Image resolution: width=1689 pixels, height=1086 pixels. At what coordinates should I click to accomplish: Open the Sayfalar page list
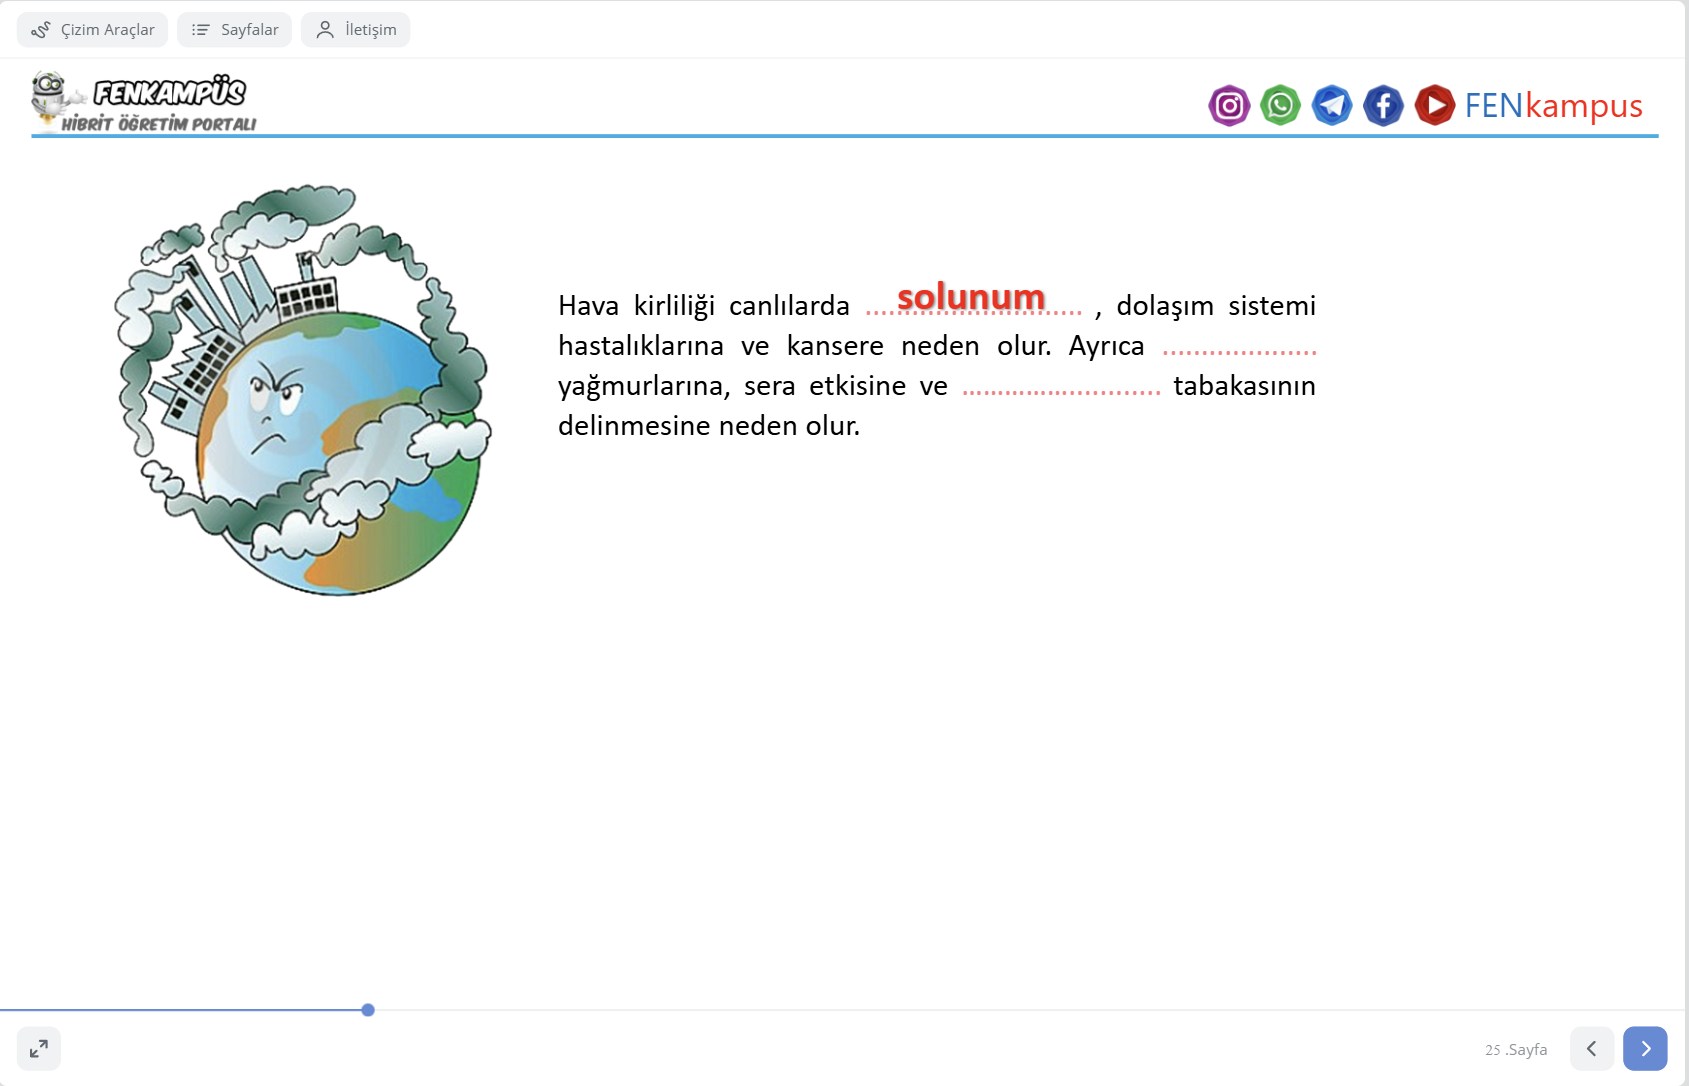(235, 30)
